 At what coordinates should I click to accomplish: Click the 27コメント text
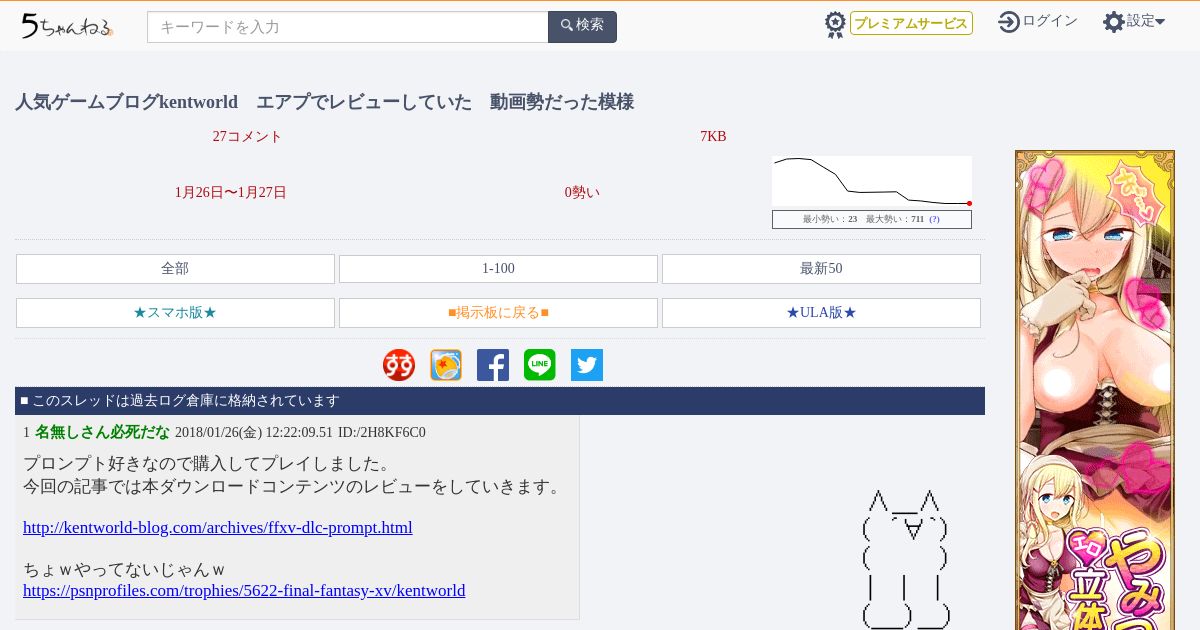click(247, 136)
